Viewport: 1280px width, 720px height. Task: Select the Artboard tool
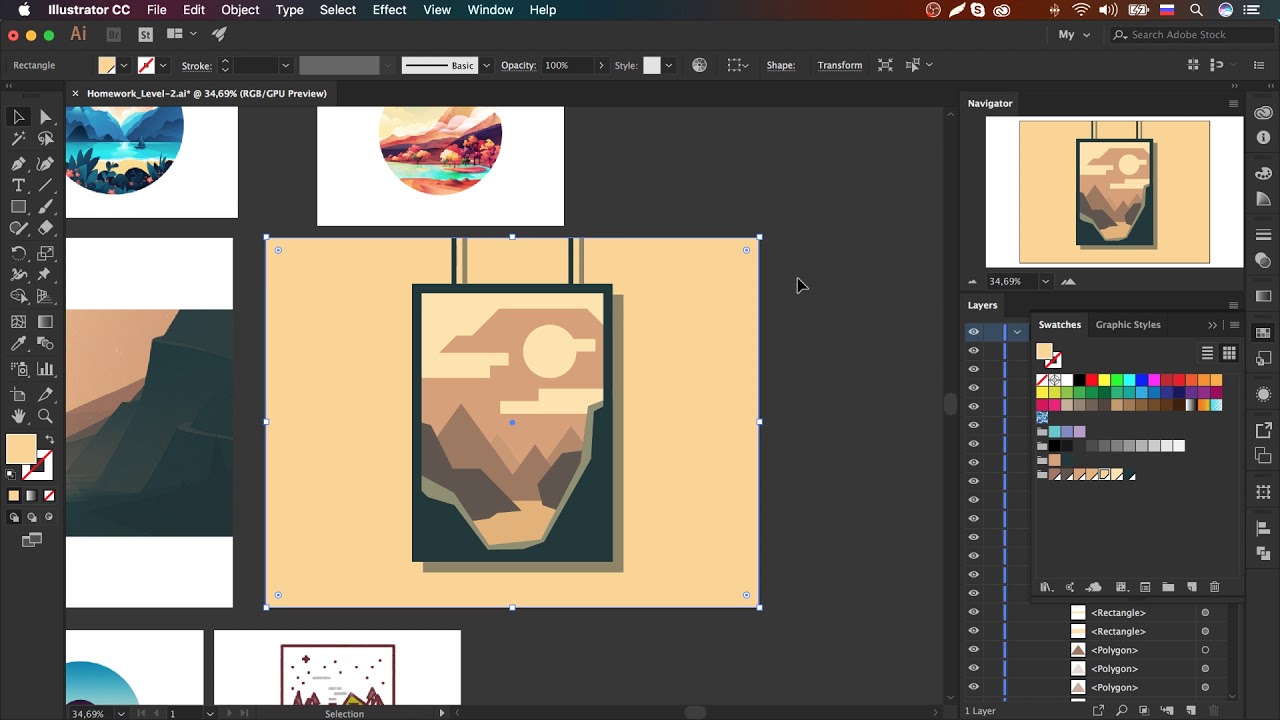pos(18,394)
